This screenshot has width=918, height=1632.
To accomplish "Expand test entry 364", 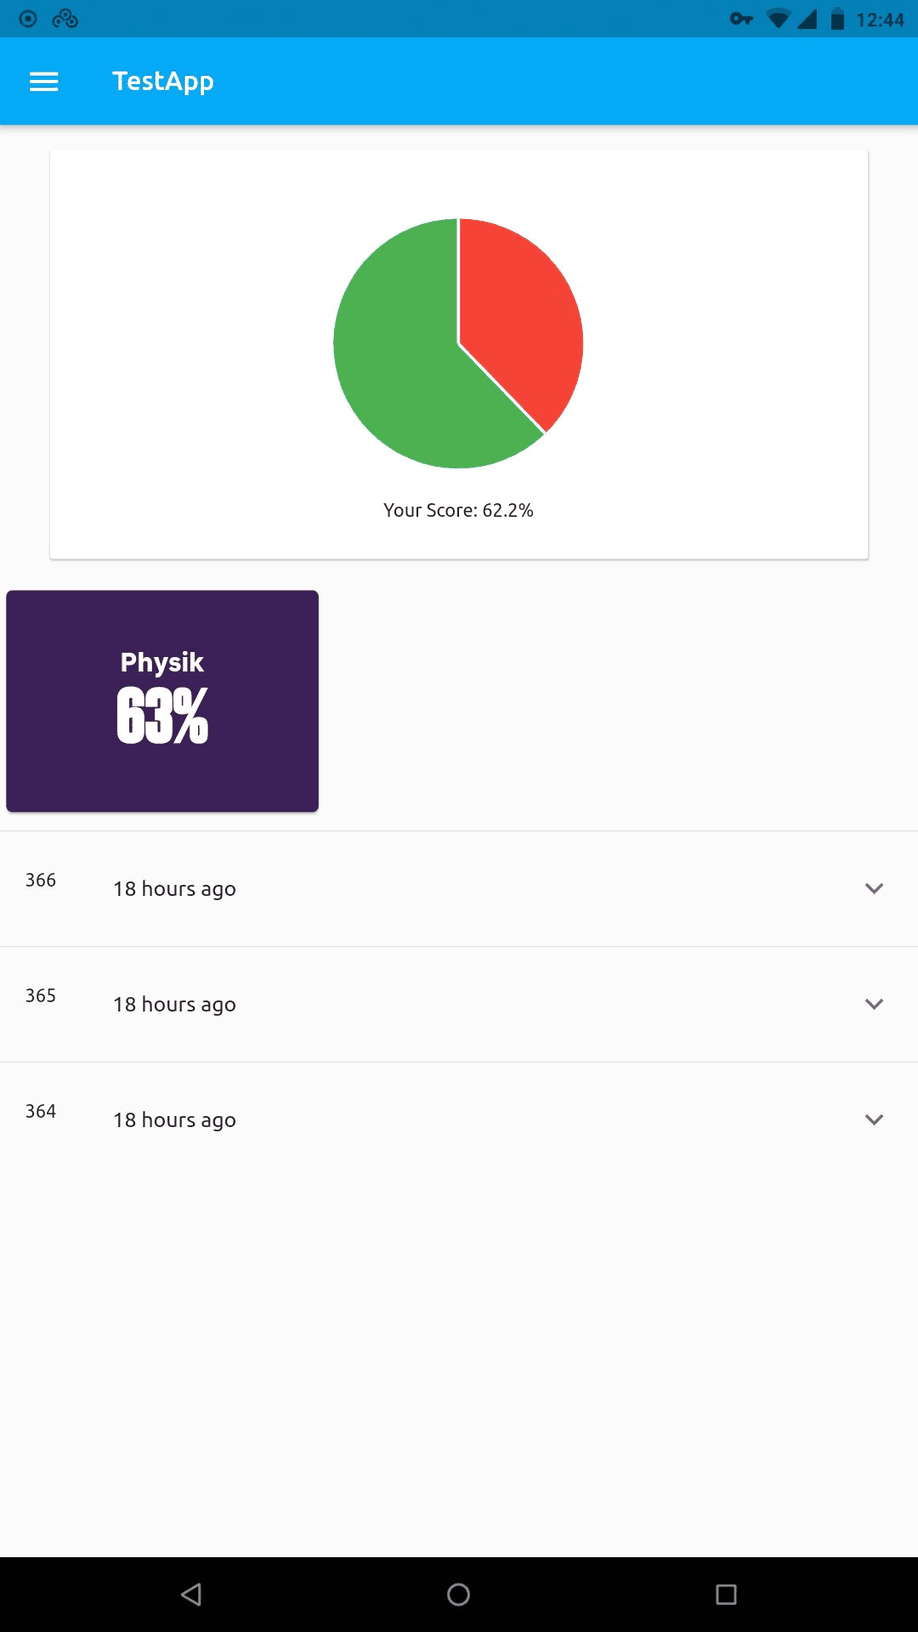I will click(x=874, y=1120).
